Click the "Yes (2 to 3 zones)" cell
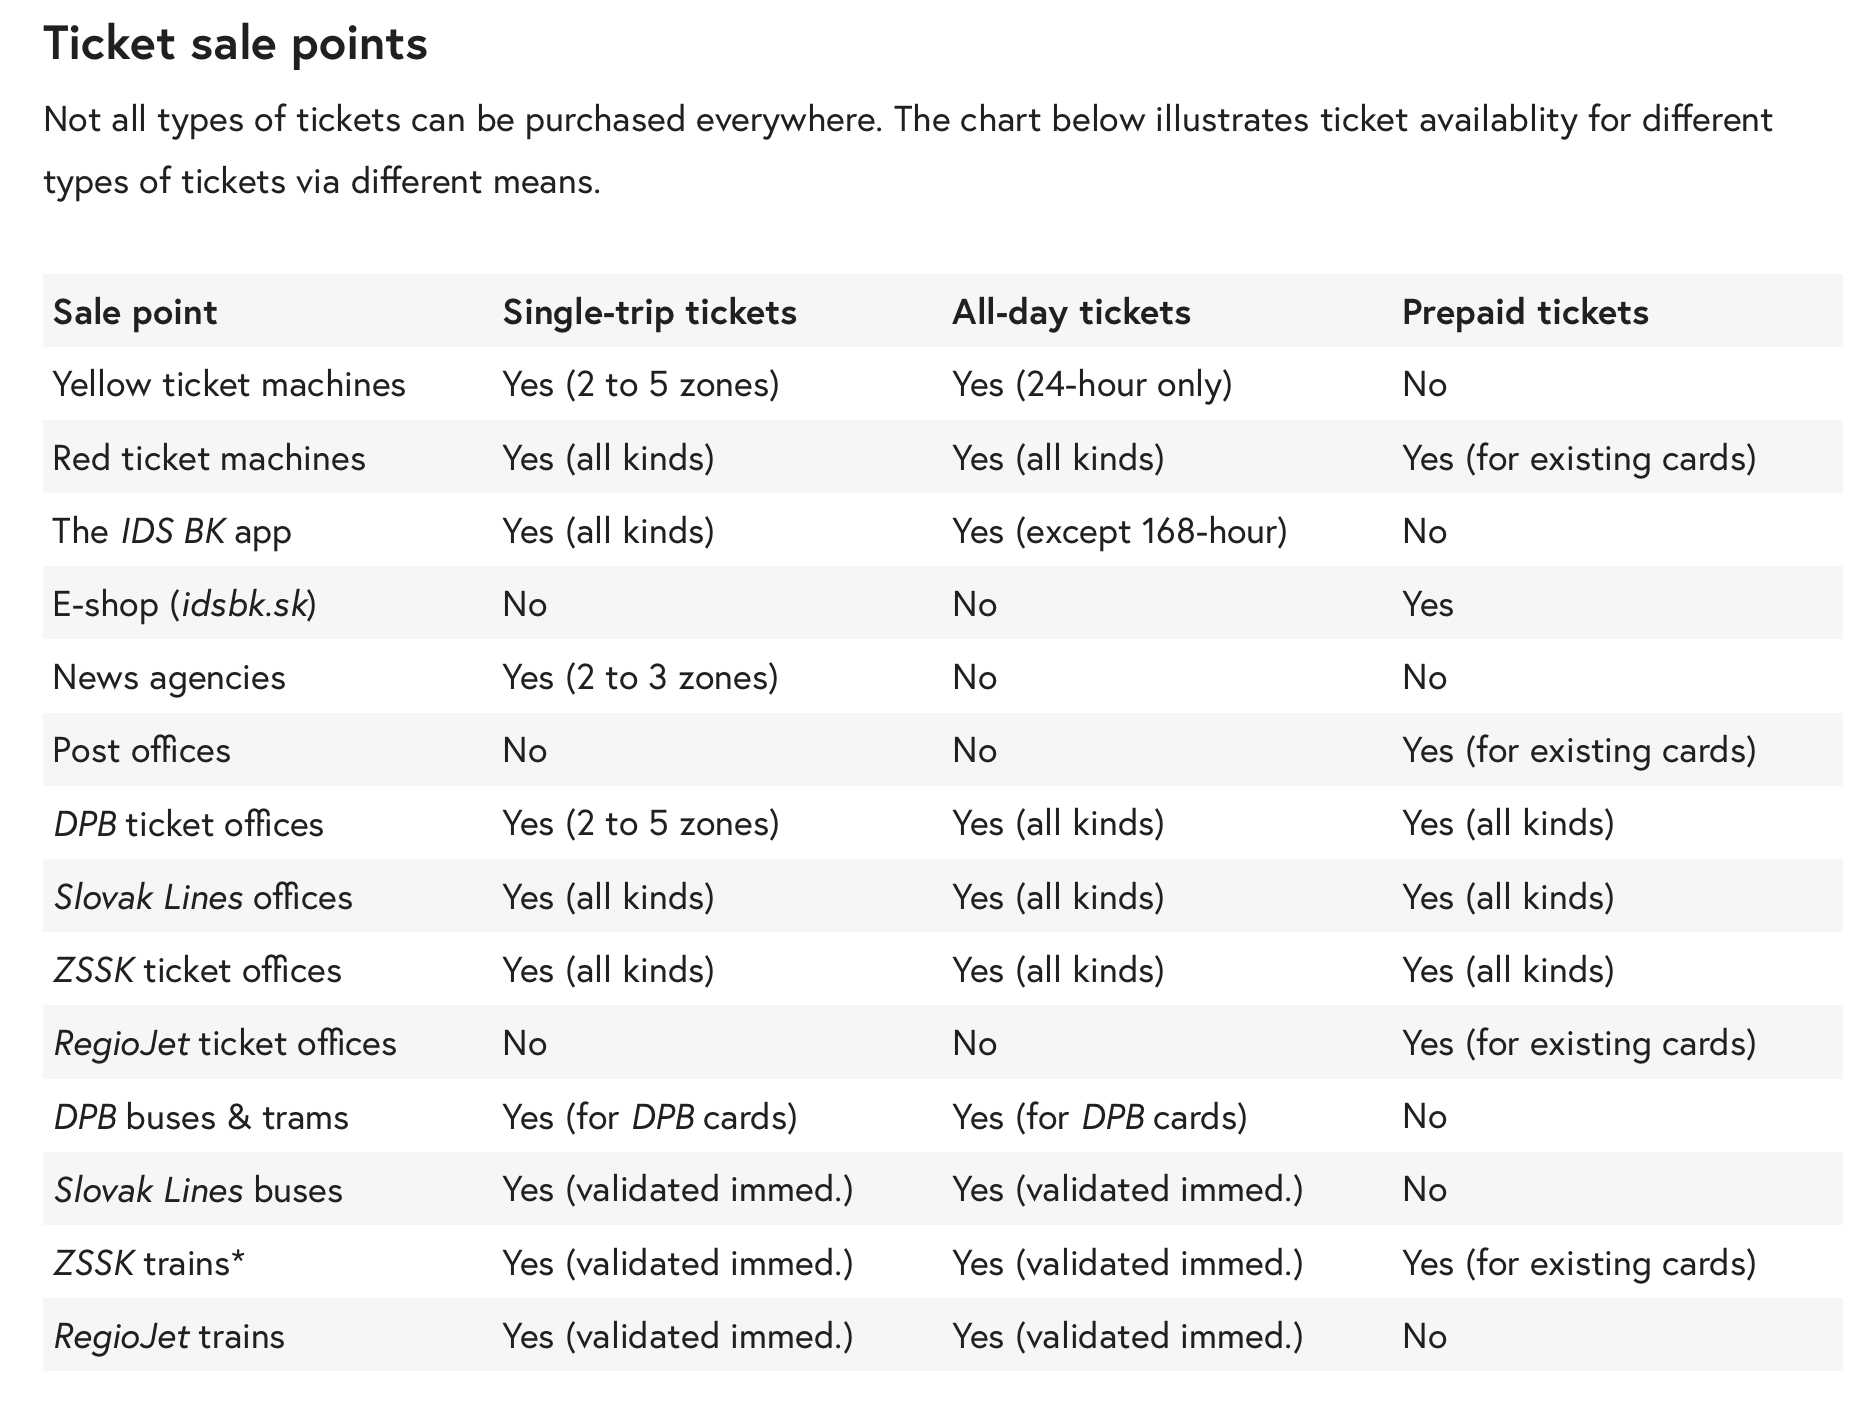Image resolution: width=1876 pixels, height=1426 pixels. 640,677
